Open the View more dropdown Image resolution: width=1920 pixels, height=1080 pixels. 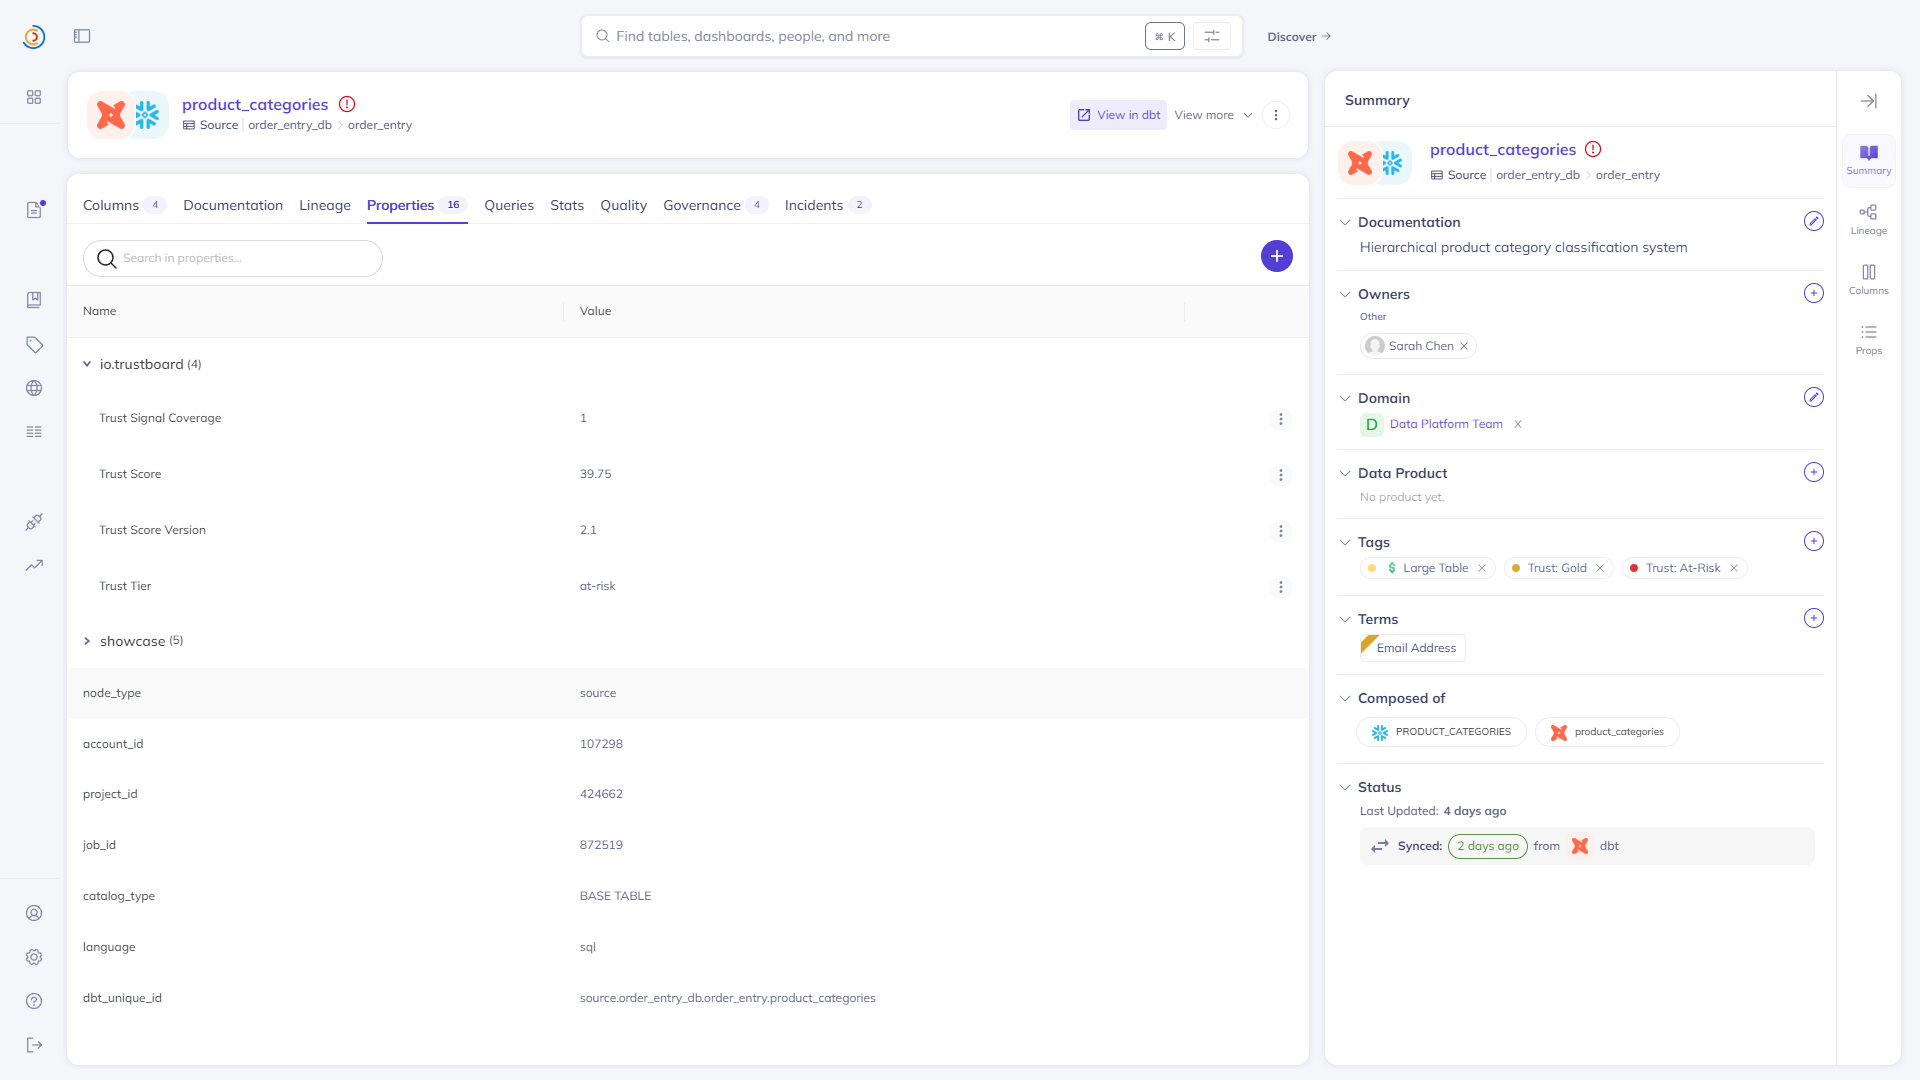click(x=1213, y=115)
